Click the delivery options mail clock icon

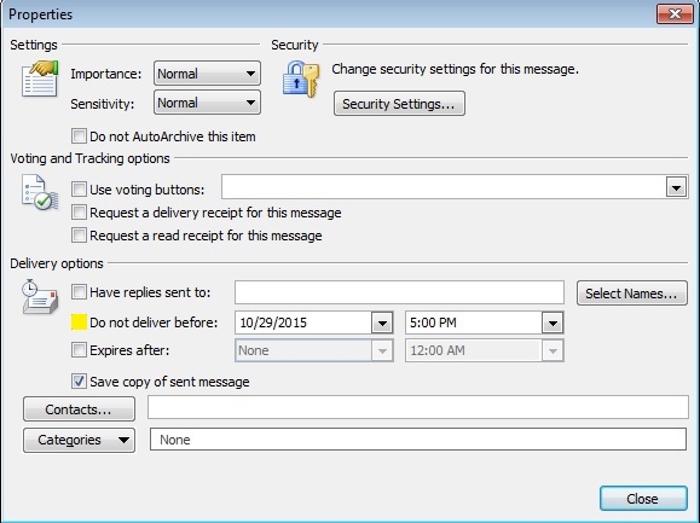pyautogui.click(x=40, y=297)
